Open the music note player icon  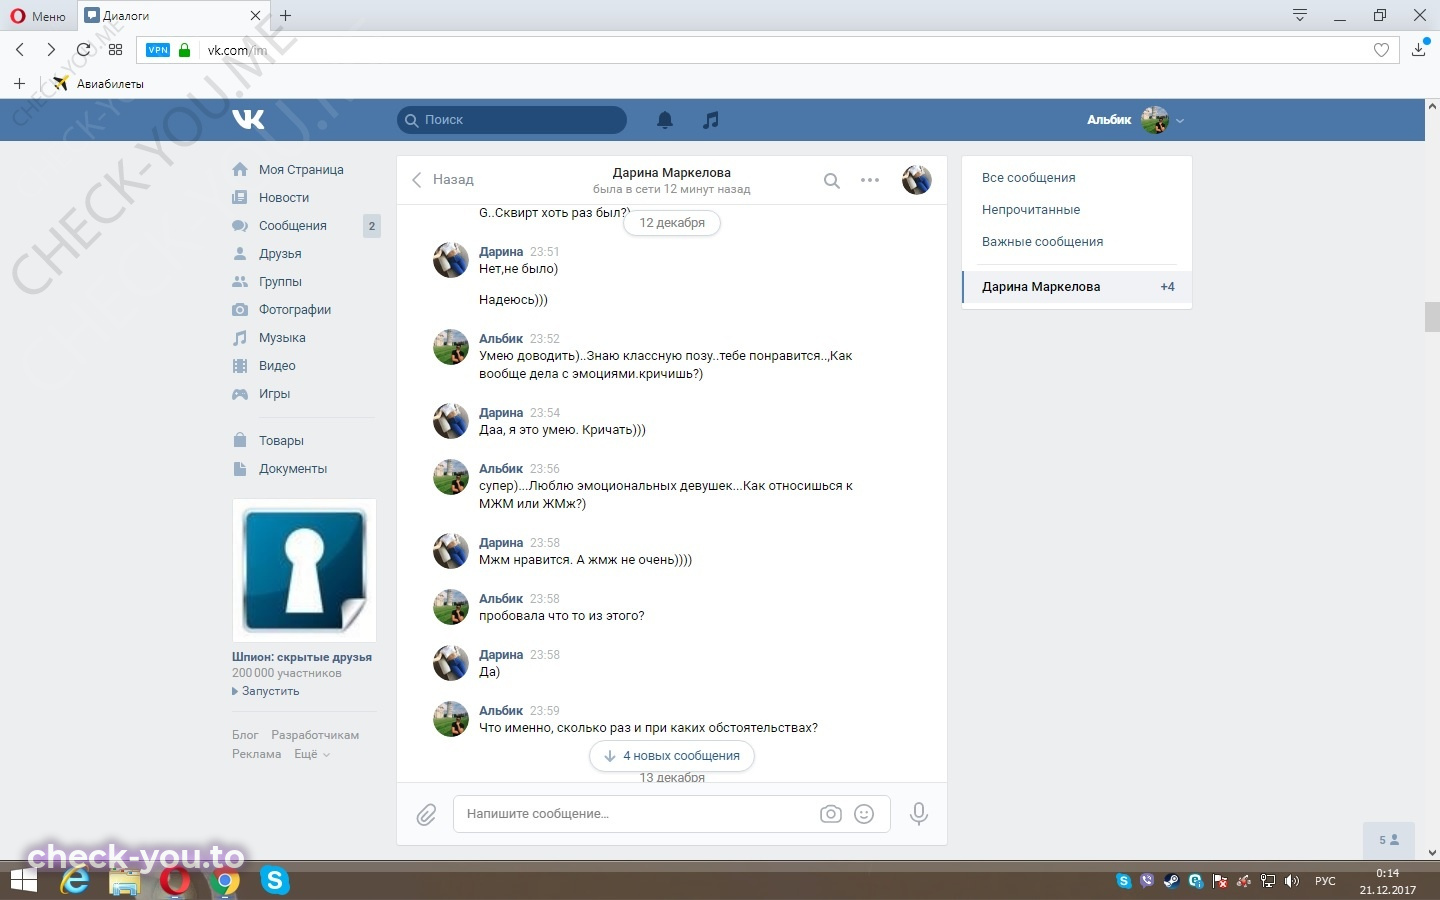(710, 120)
